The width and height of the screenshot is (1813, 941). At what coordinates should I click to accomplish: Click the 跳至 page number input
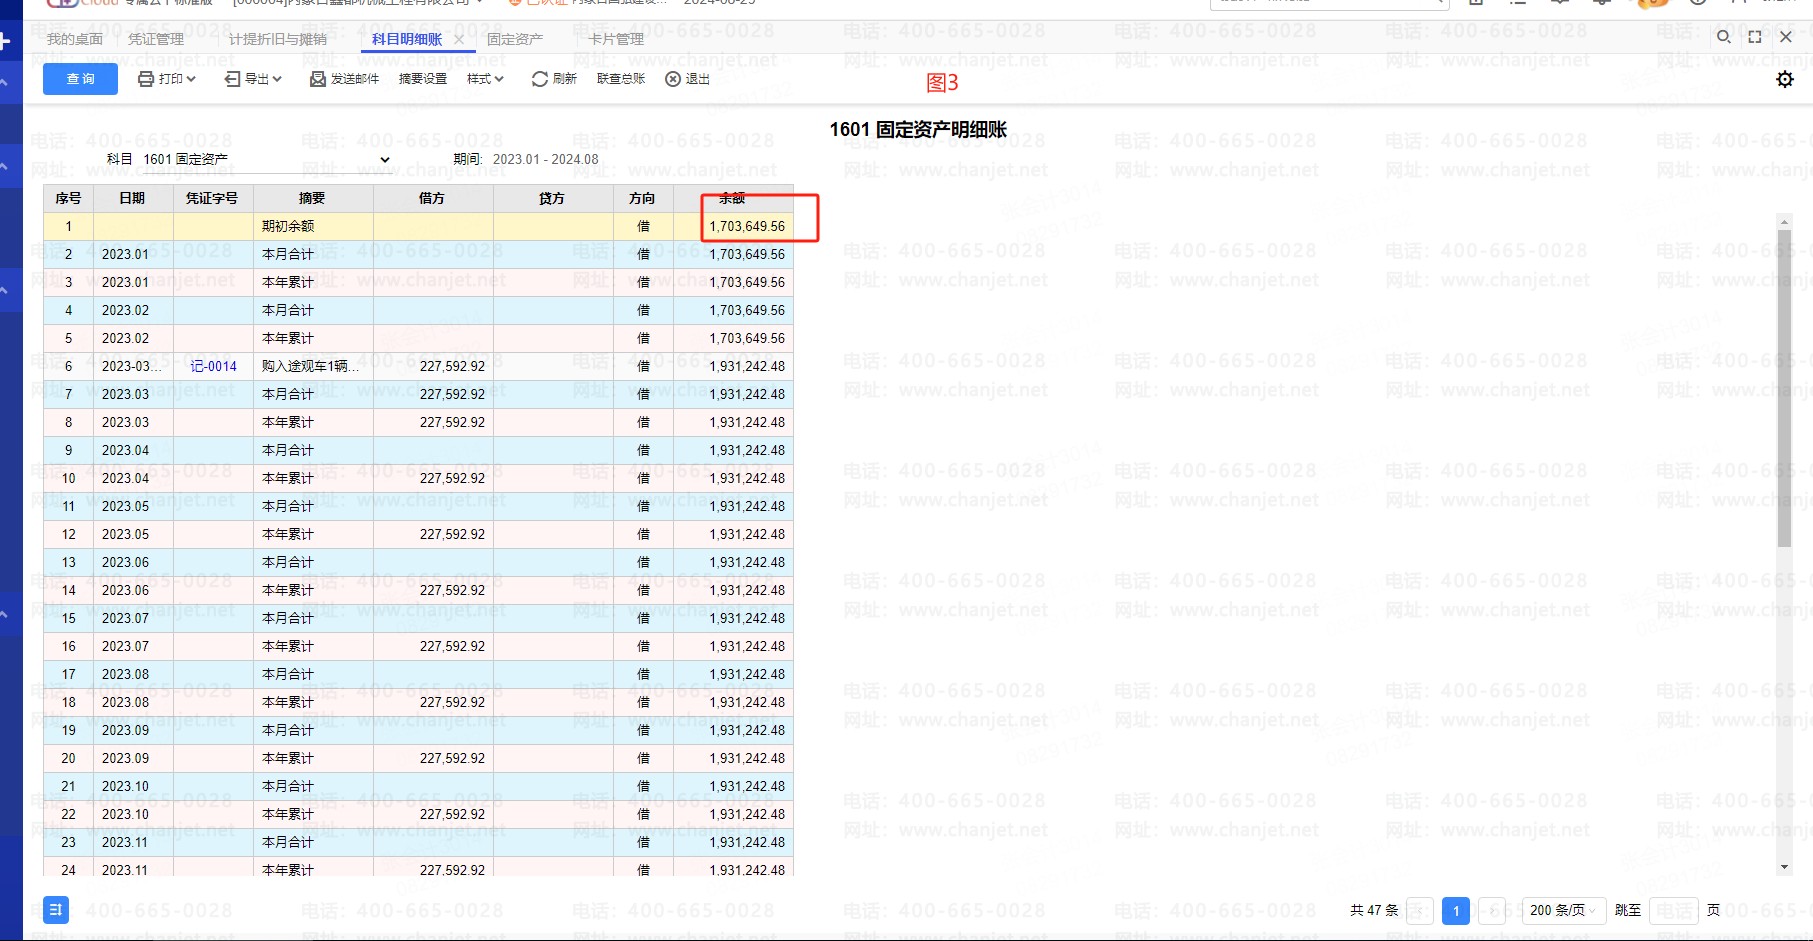point(1674,910)
